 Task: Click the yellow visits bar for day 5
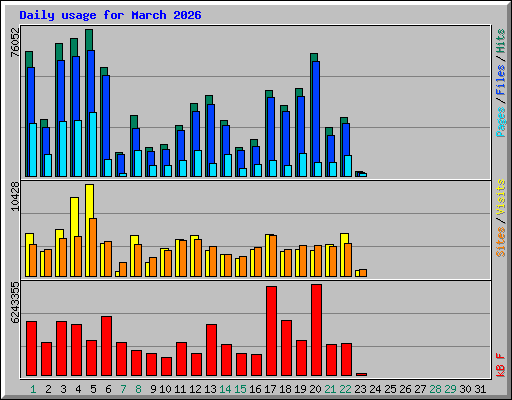tap(89, 230)
